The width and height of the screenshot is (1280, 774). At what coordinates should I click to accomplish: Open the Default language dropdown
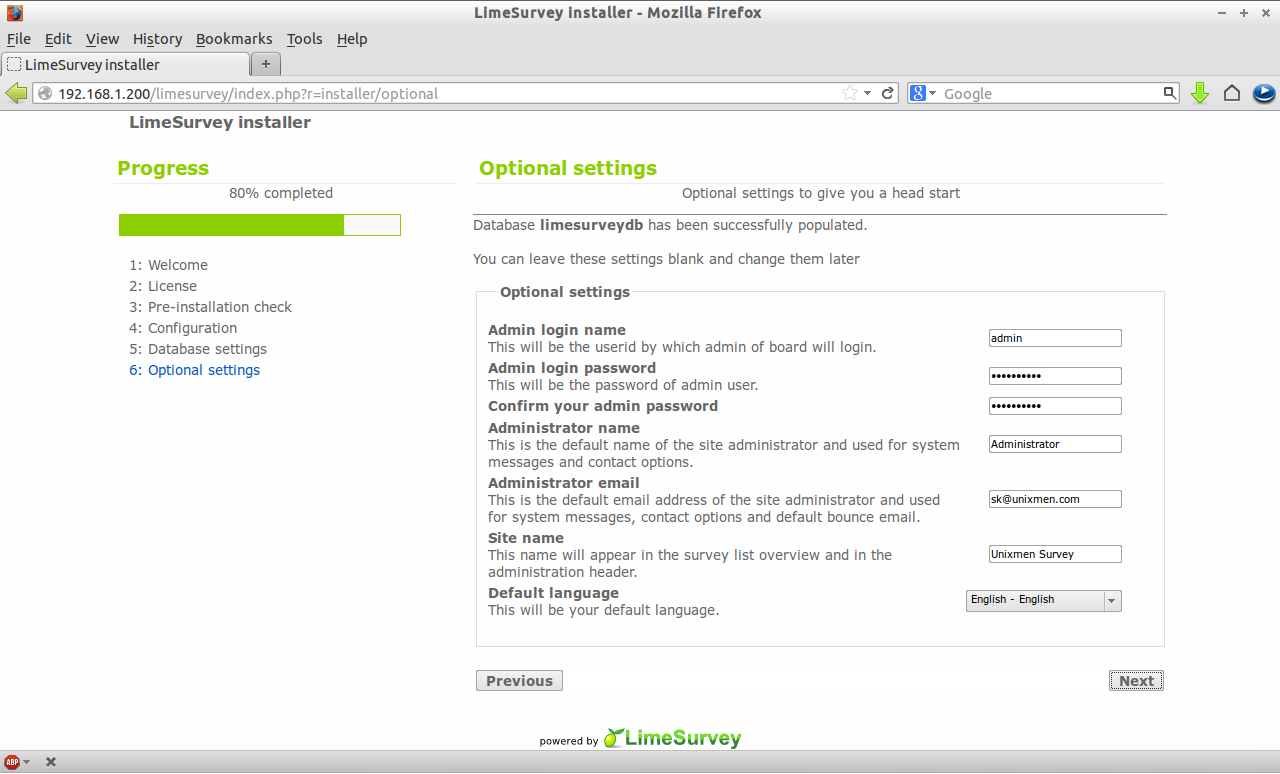click(1044, 600)
